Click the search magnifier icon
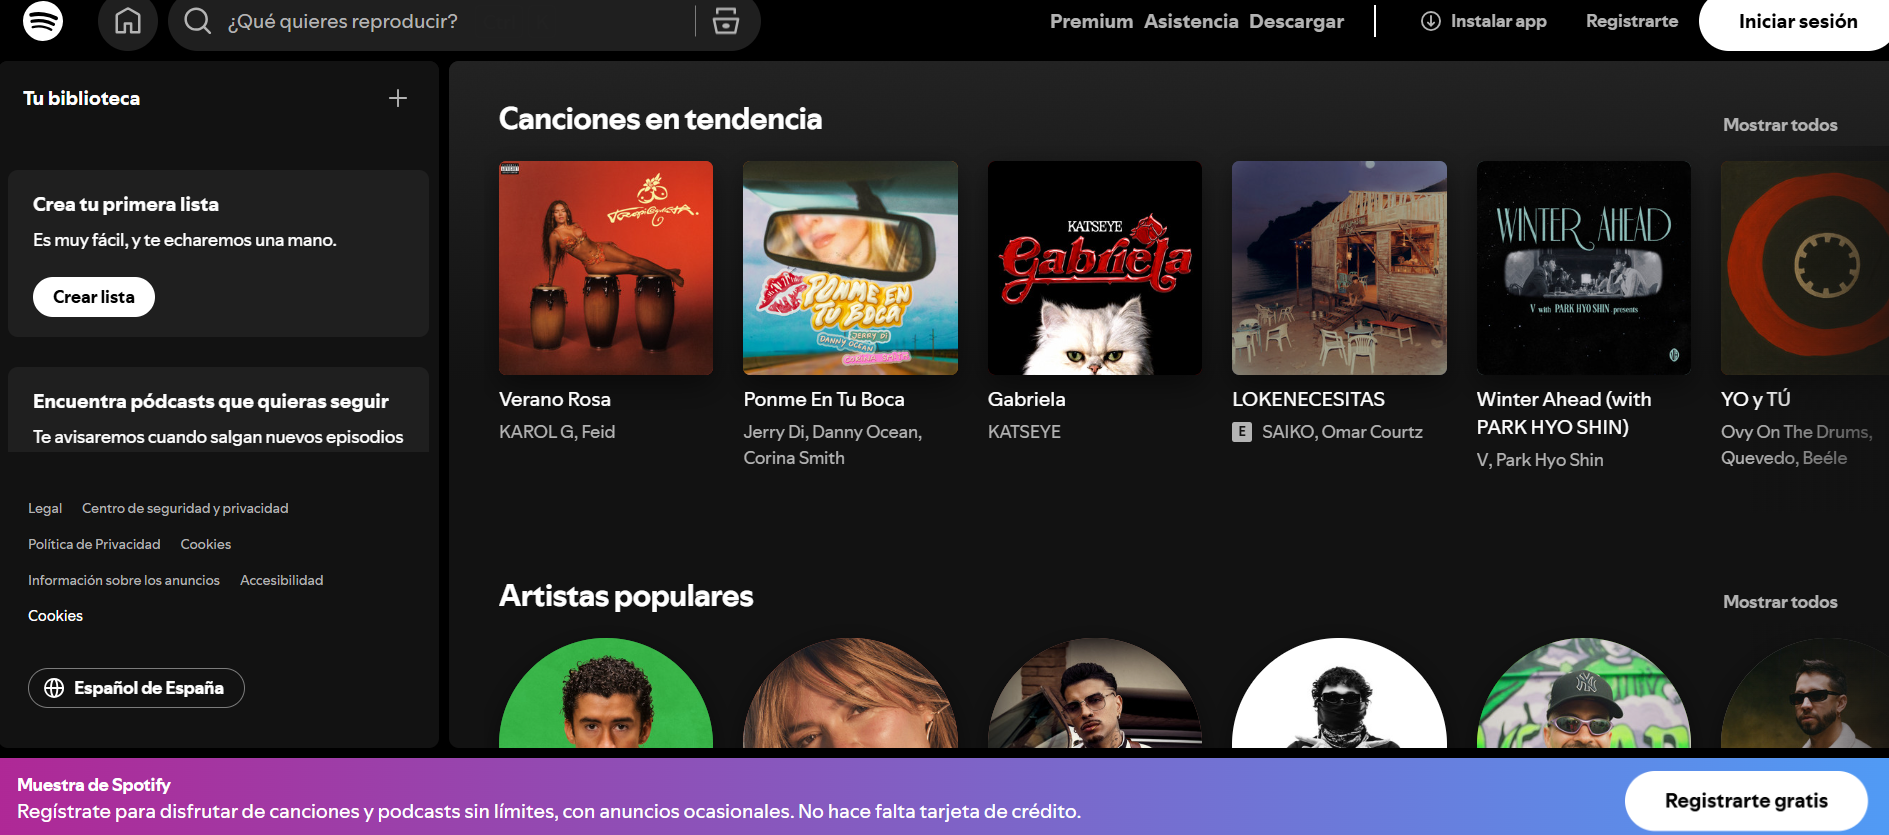Screen dimensions: 1889x835 click(x=198, y=21)
